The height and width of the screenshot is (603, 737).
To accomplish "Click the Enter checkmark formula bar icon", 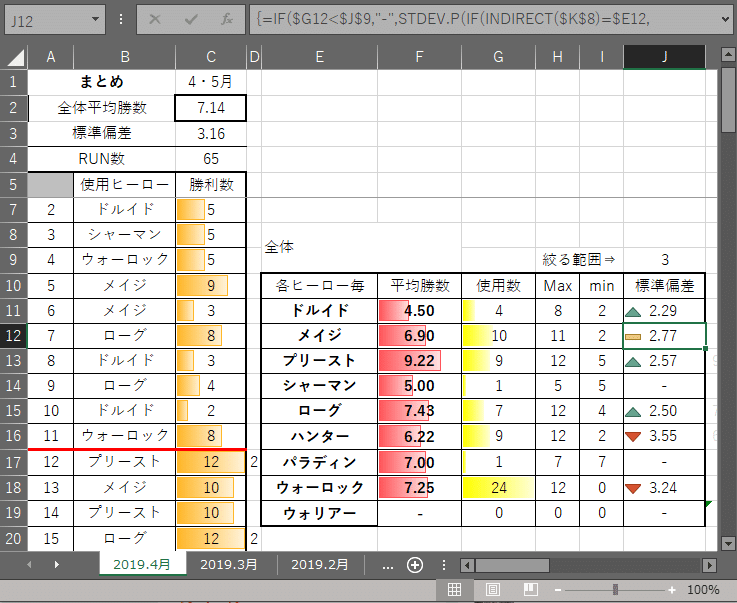I will tap(191, 19).
